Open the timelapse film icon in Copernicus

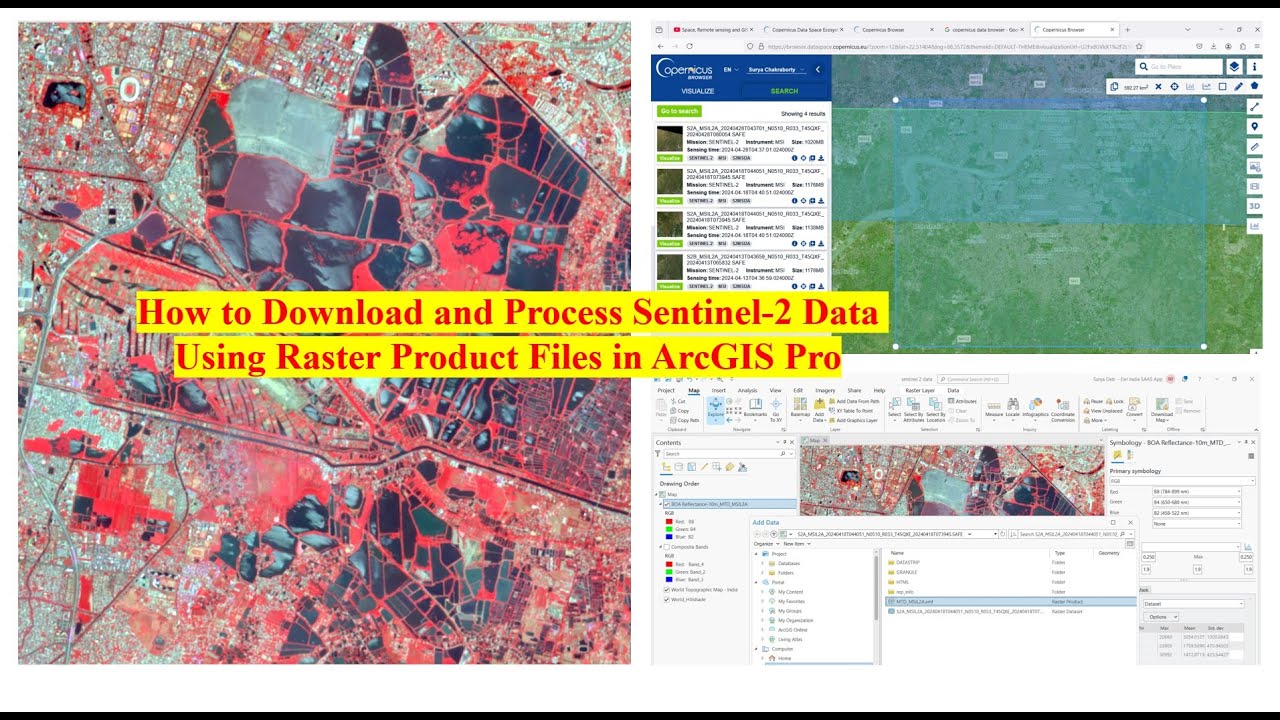(1254, 186)
